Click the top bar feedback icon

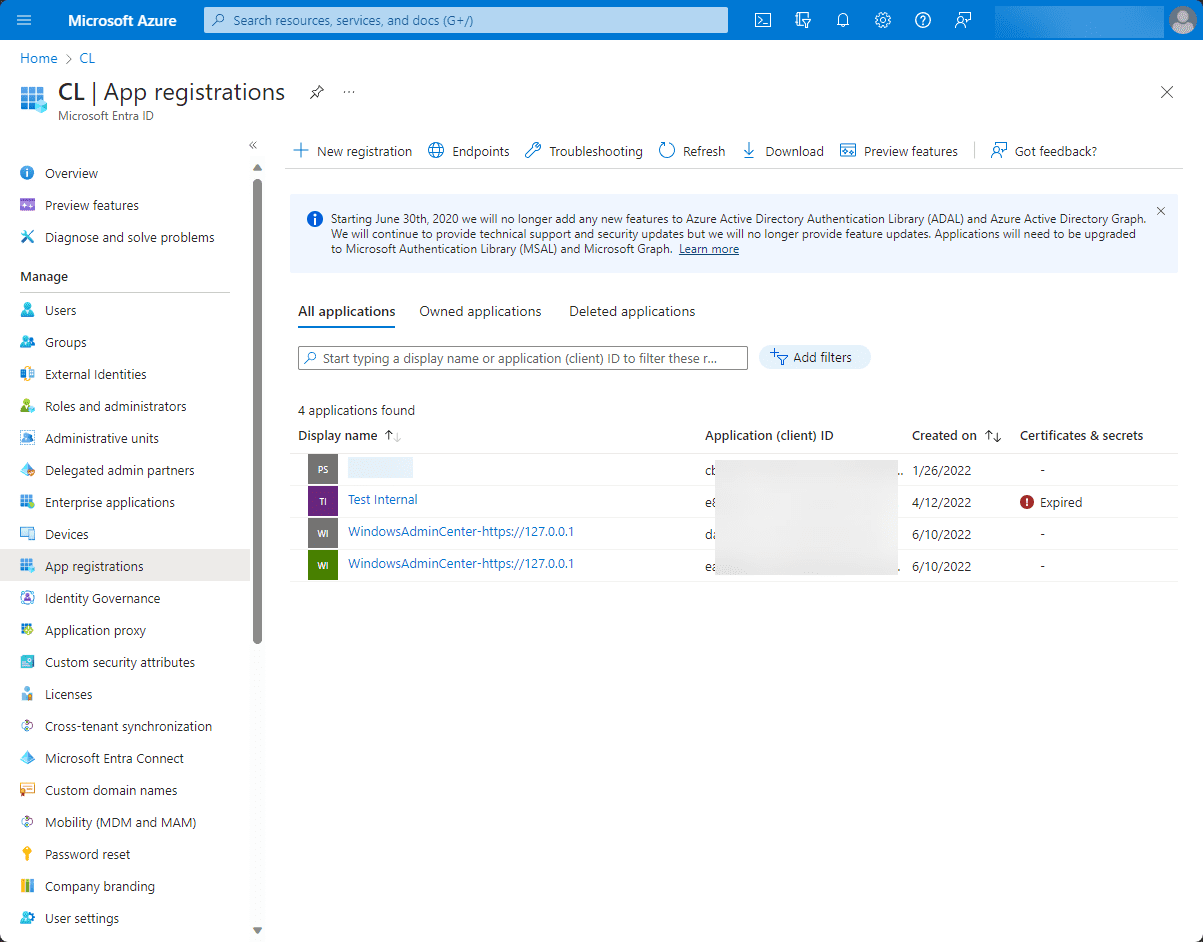(963, 20)
